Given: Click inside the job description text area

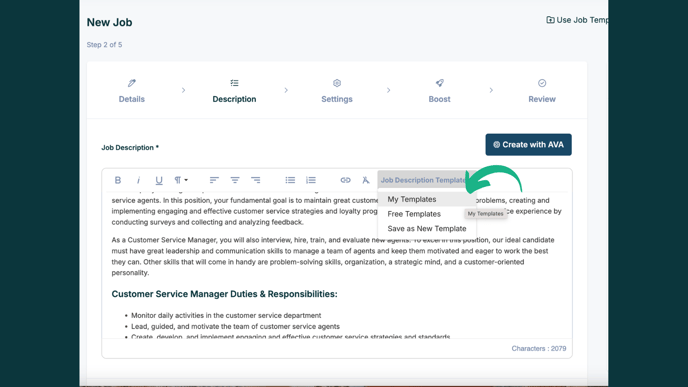Looking at the screenshot, I should (x=337, y=265).
